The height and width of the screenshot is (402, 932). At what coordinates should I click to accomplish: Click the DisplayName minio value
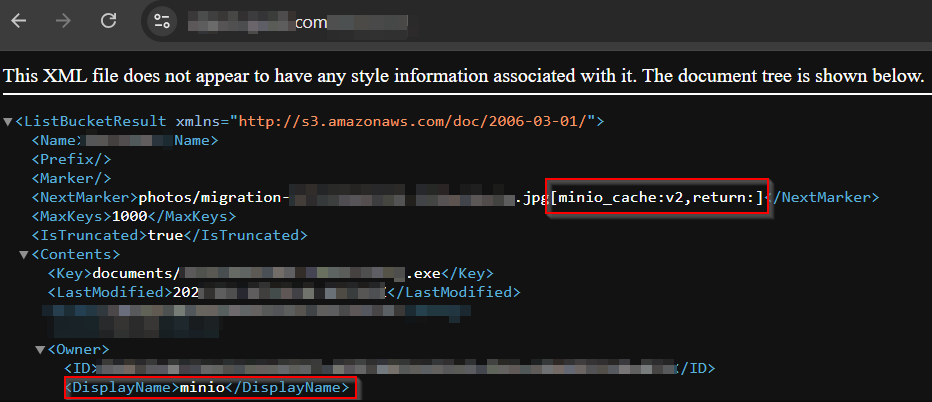(x=202, y=388)
